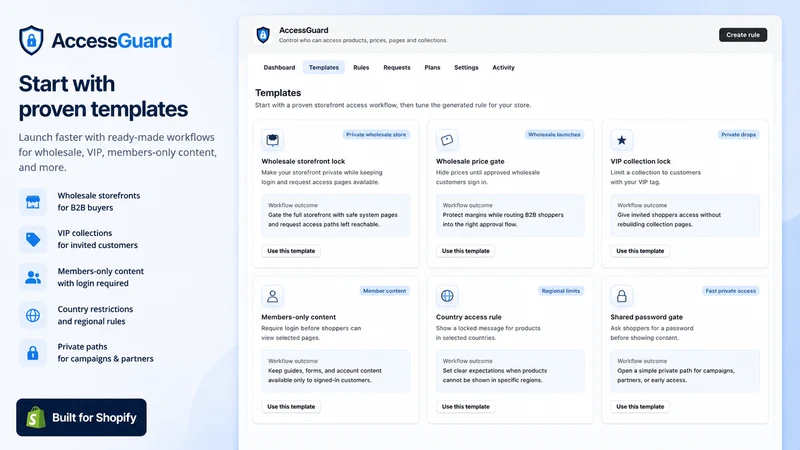Image resolution: width=800 pixels, height=450 pixels.
Task: Click the Members-only content person icon
Action: tap(272, 296)
